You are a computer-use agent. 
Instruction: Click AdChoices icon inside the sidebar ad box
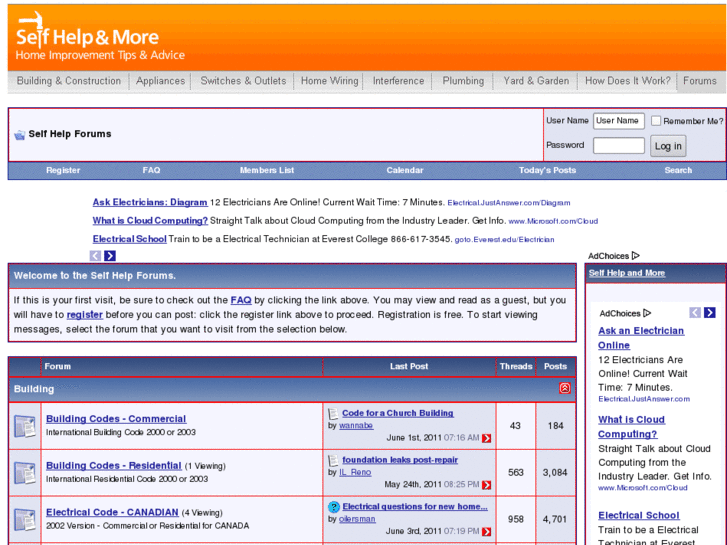pos(647,313)
